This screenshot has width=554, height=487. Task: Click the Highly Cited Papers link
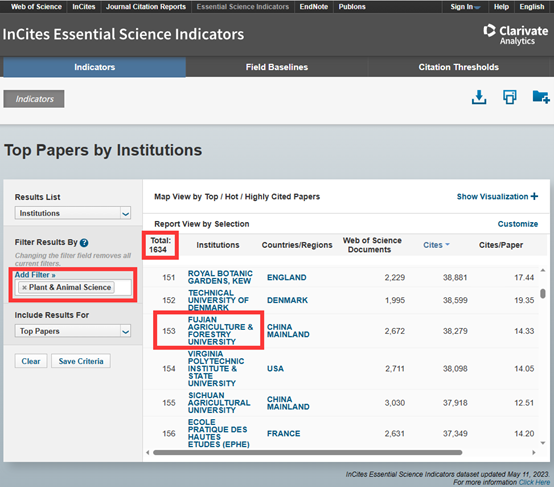click(282, 196)
